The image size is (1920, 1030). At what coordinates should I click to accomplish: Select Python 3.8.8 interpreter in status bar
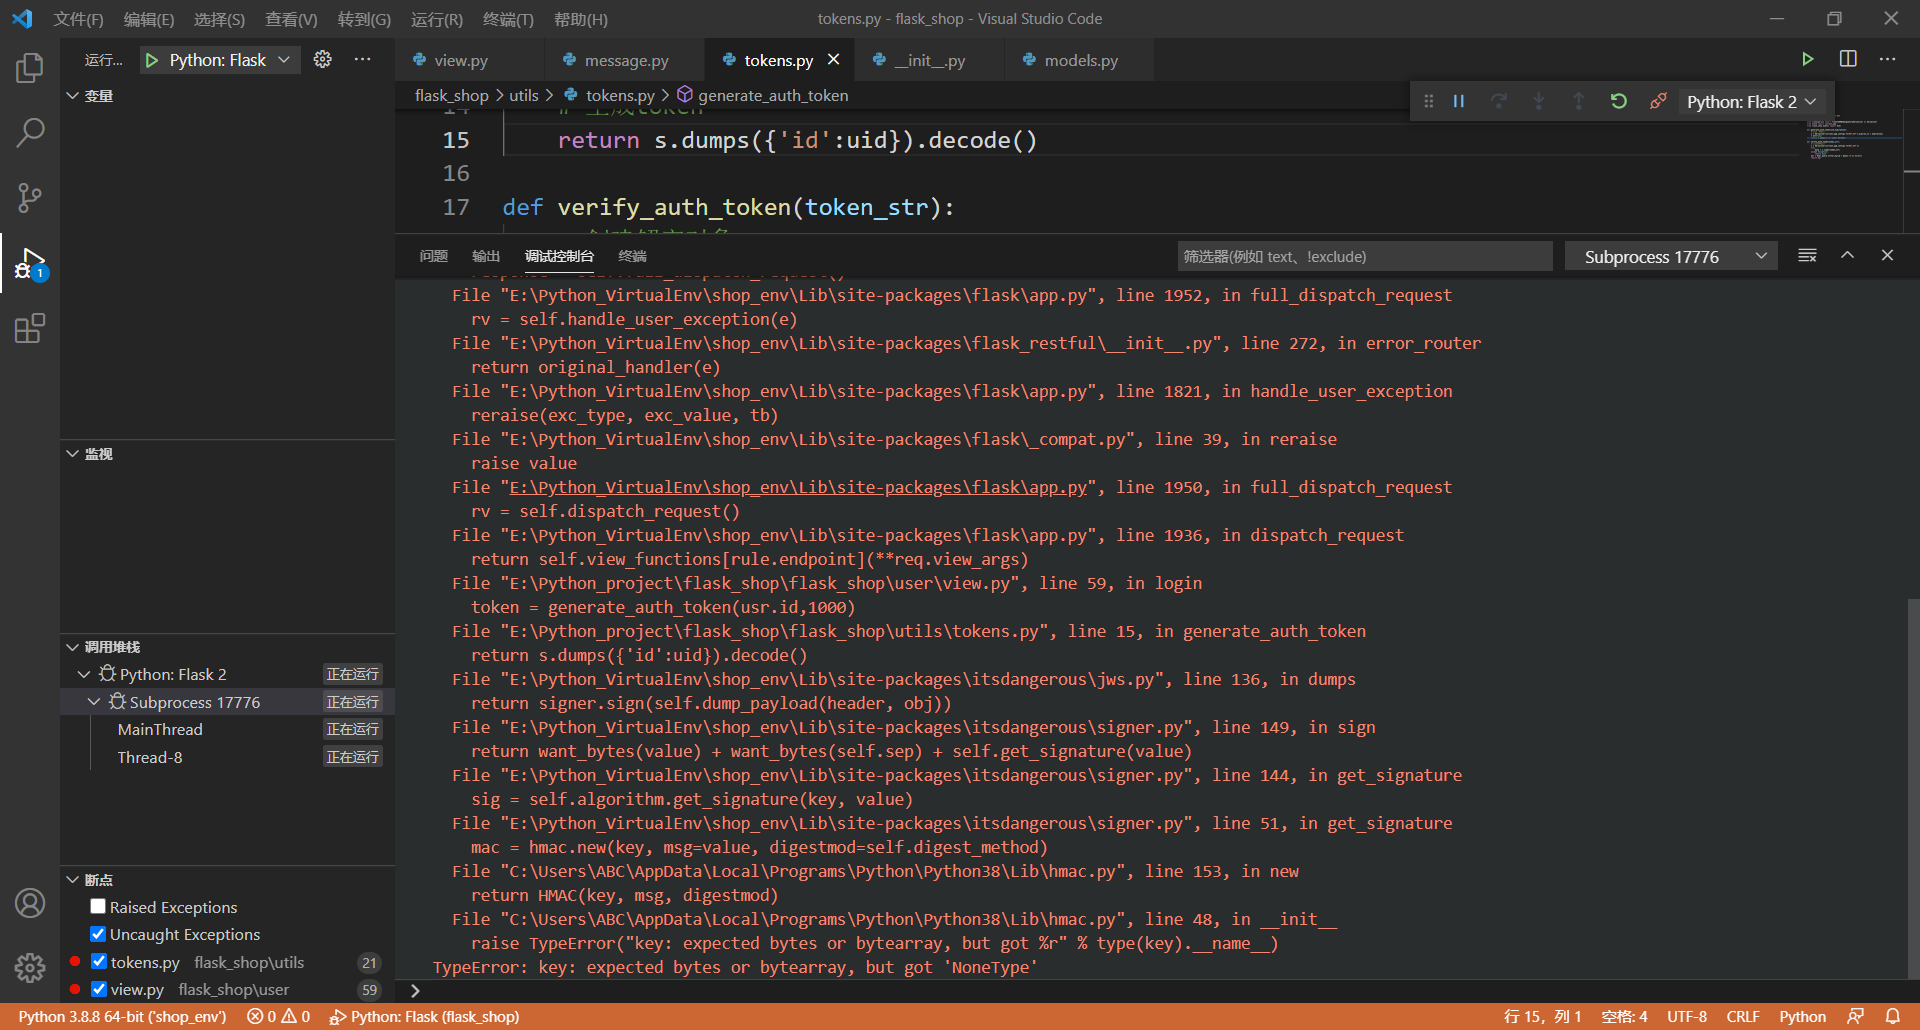(122, 1016)
